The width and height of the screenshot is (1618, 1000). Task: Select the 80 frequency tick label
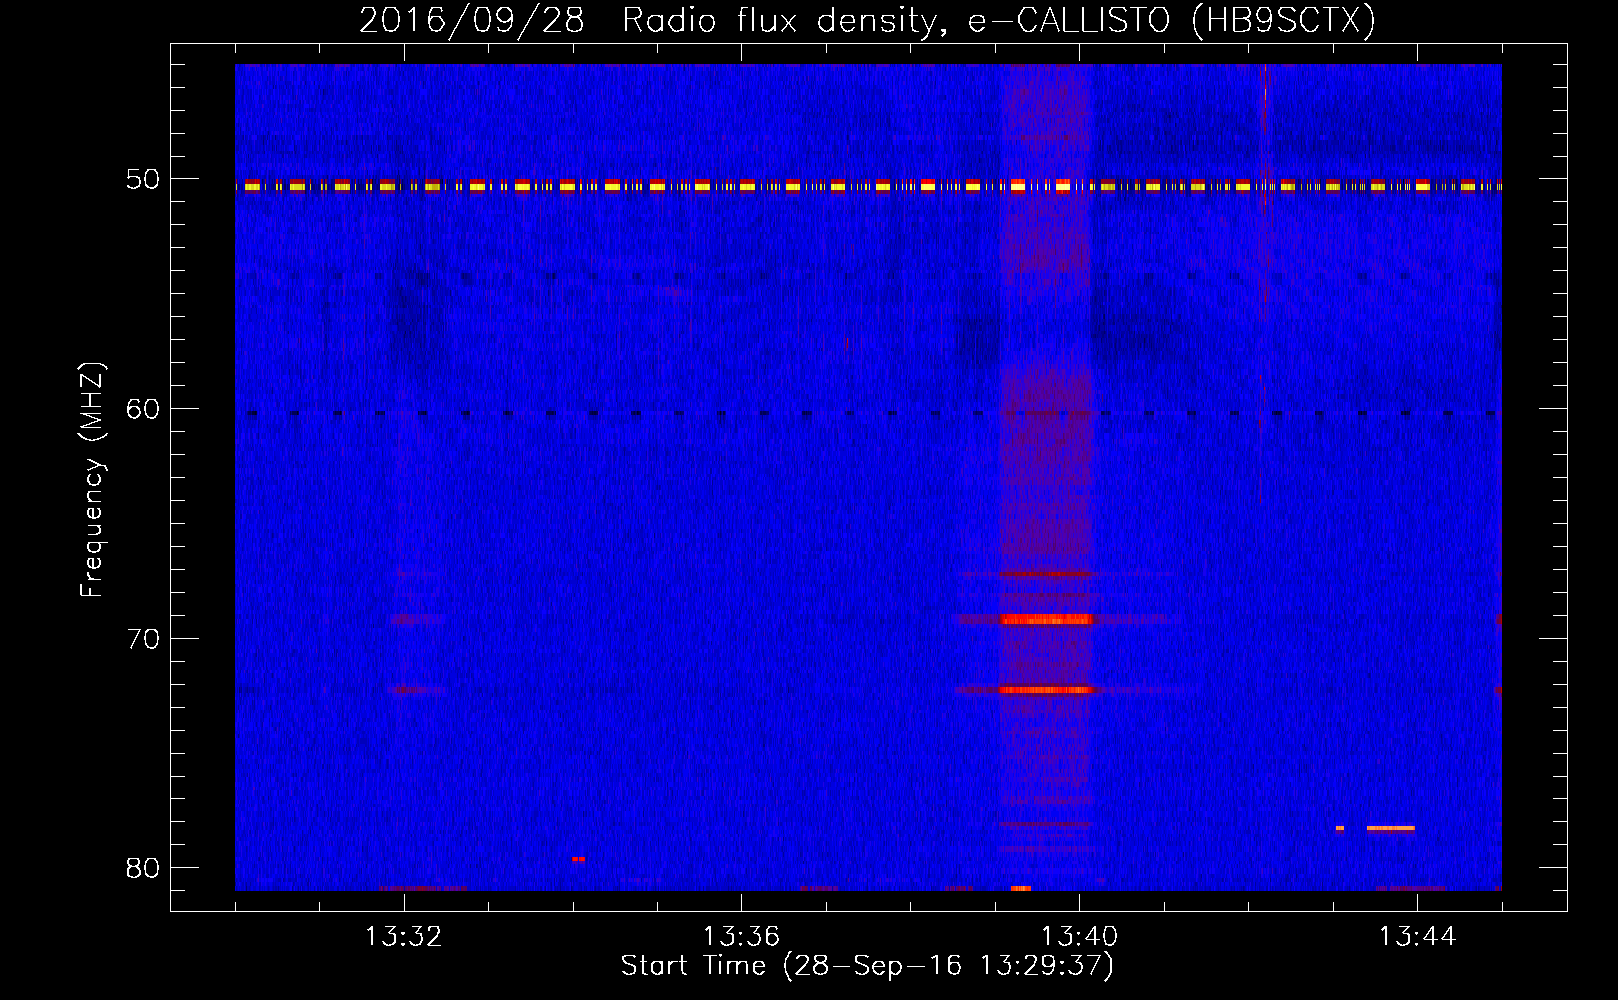click(x=143, y=868)
